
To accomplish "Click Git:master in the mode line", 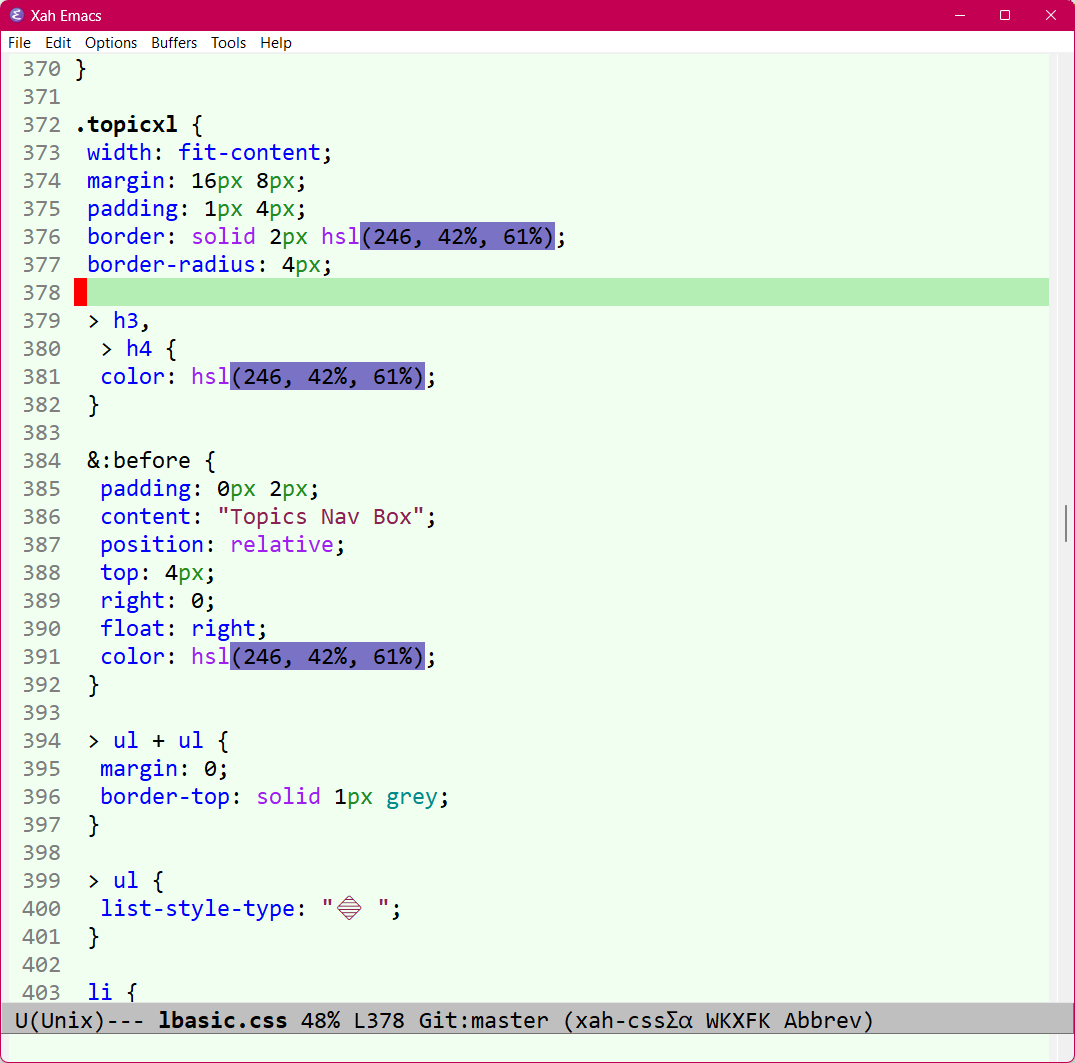I will tap(484, 1020).
